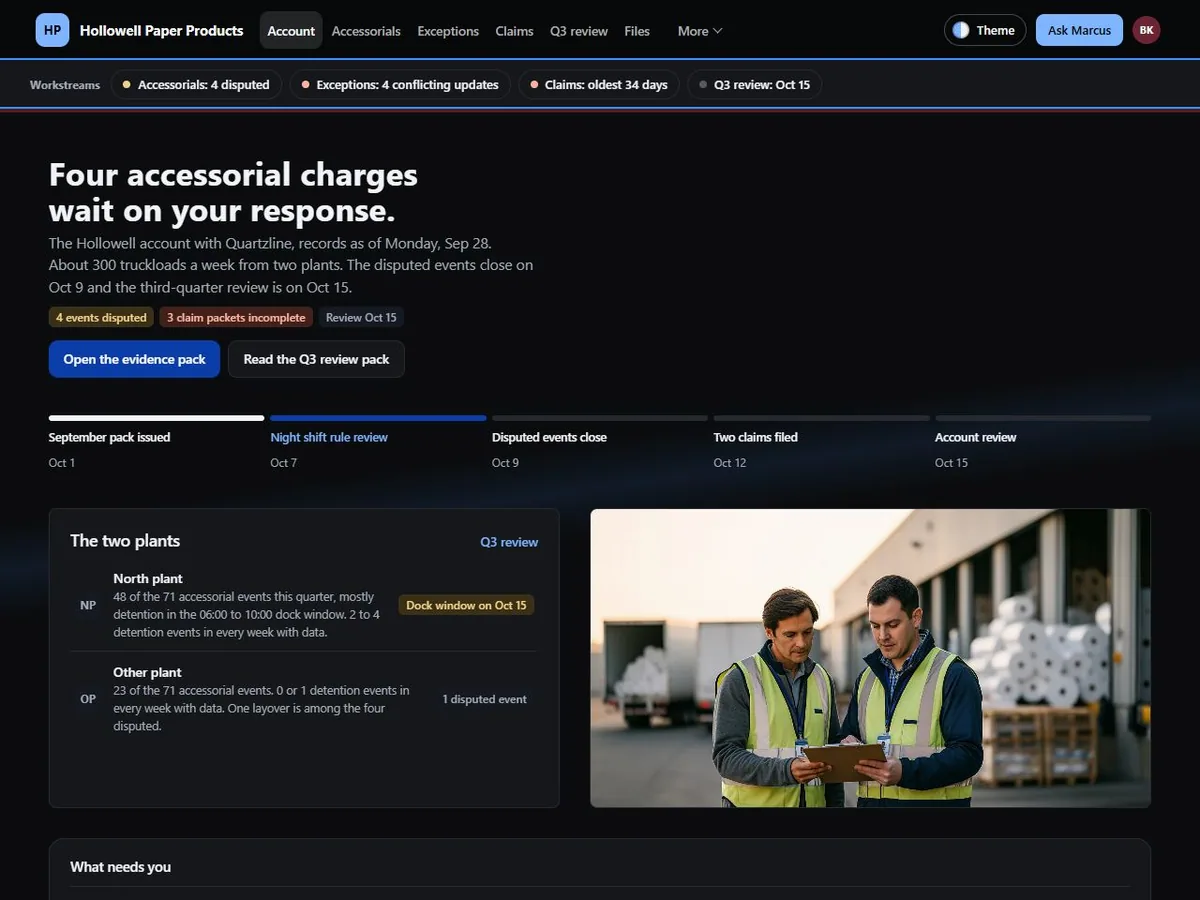1200x900 pixels.
Task: Select Two claims filed milestone
Action: 821,442
